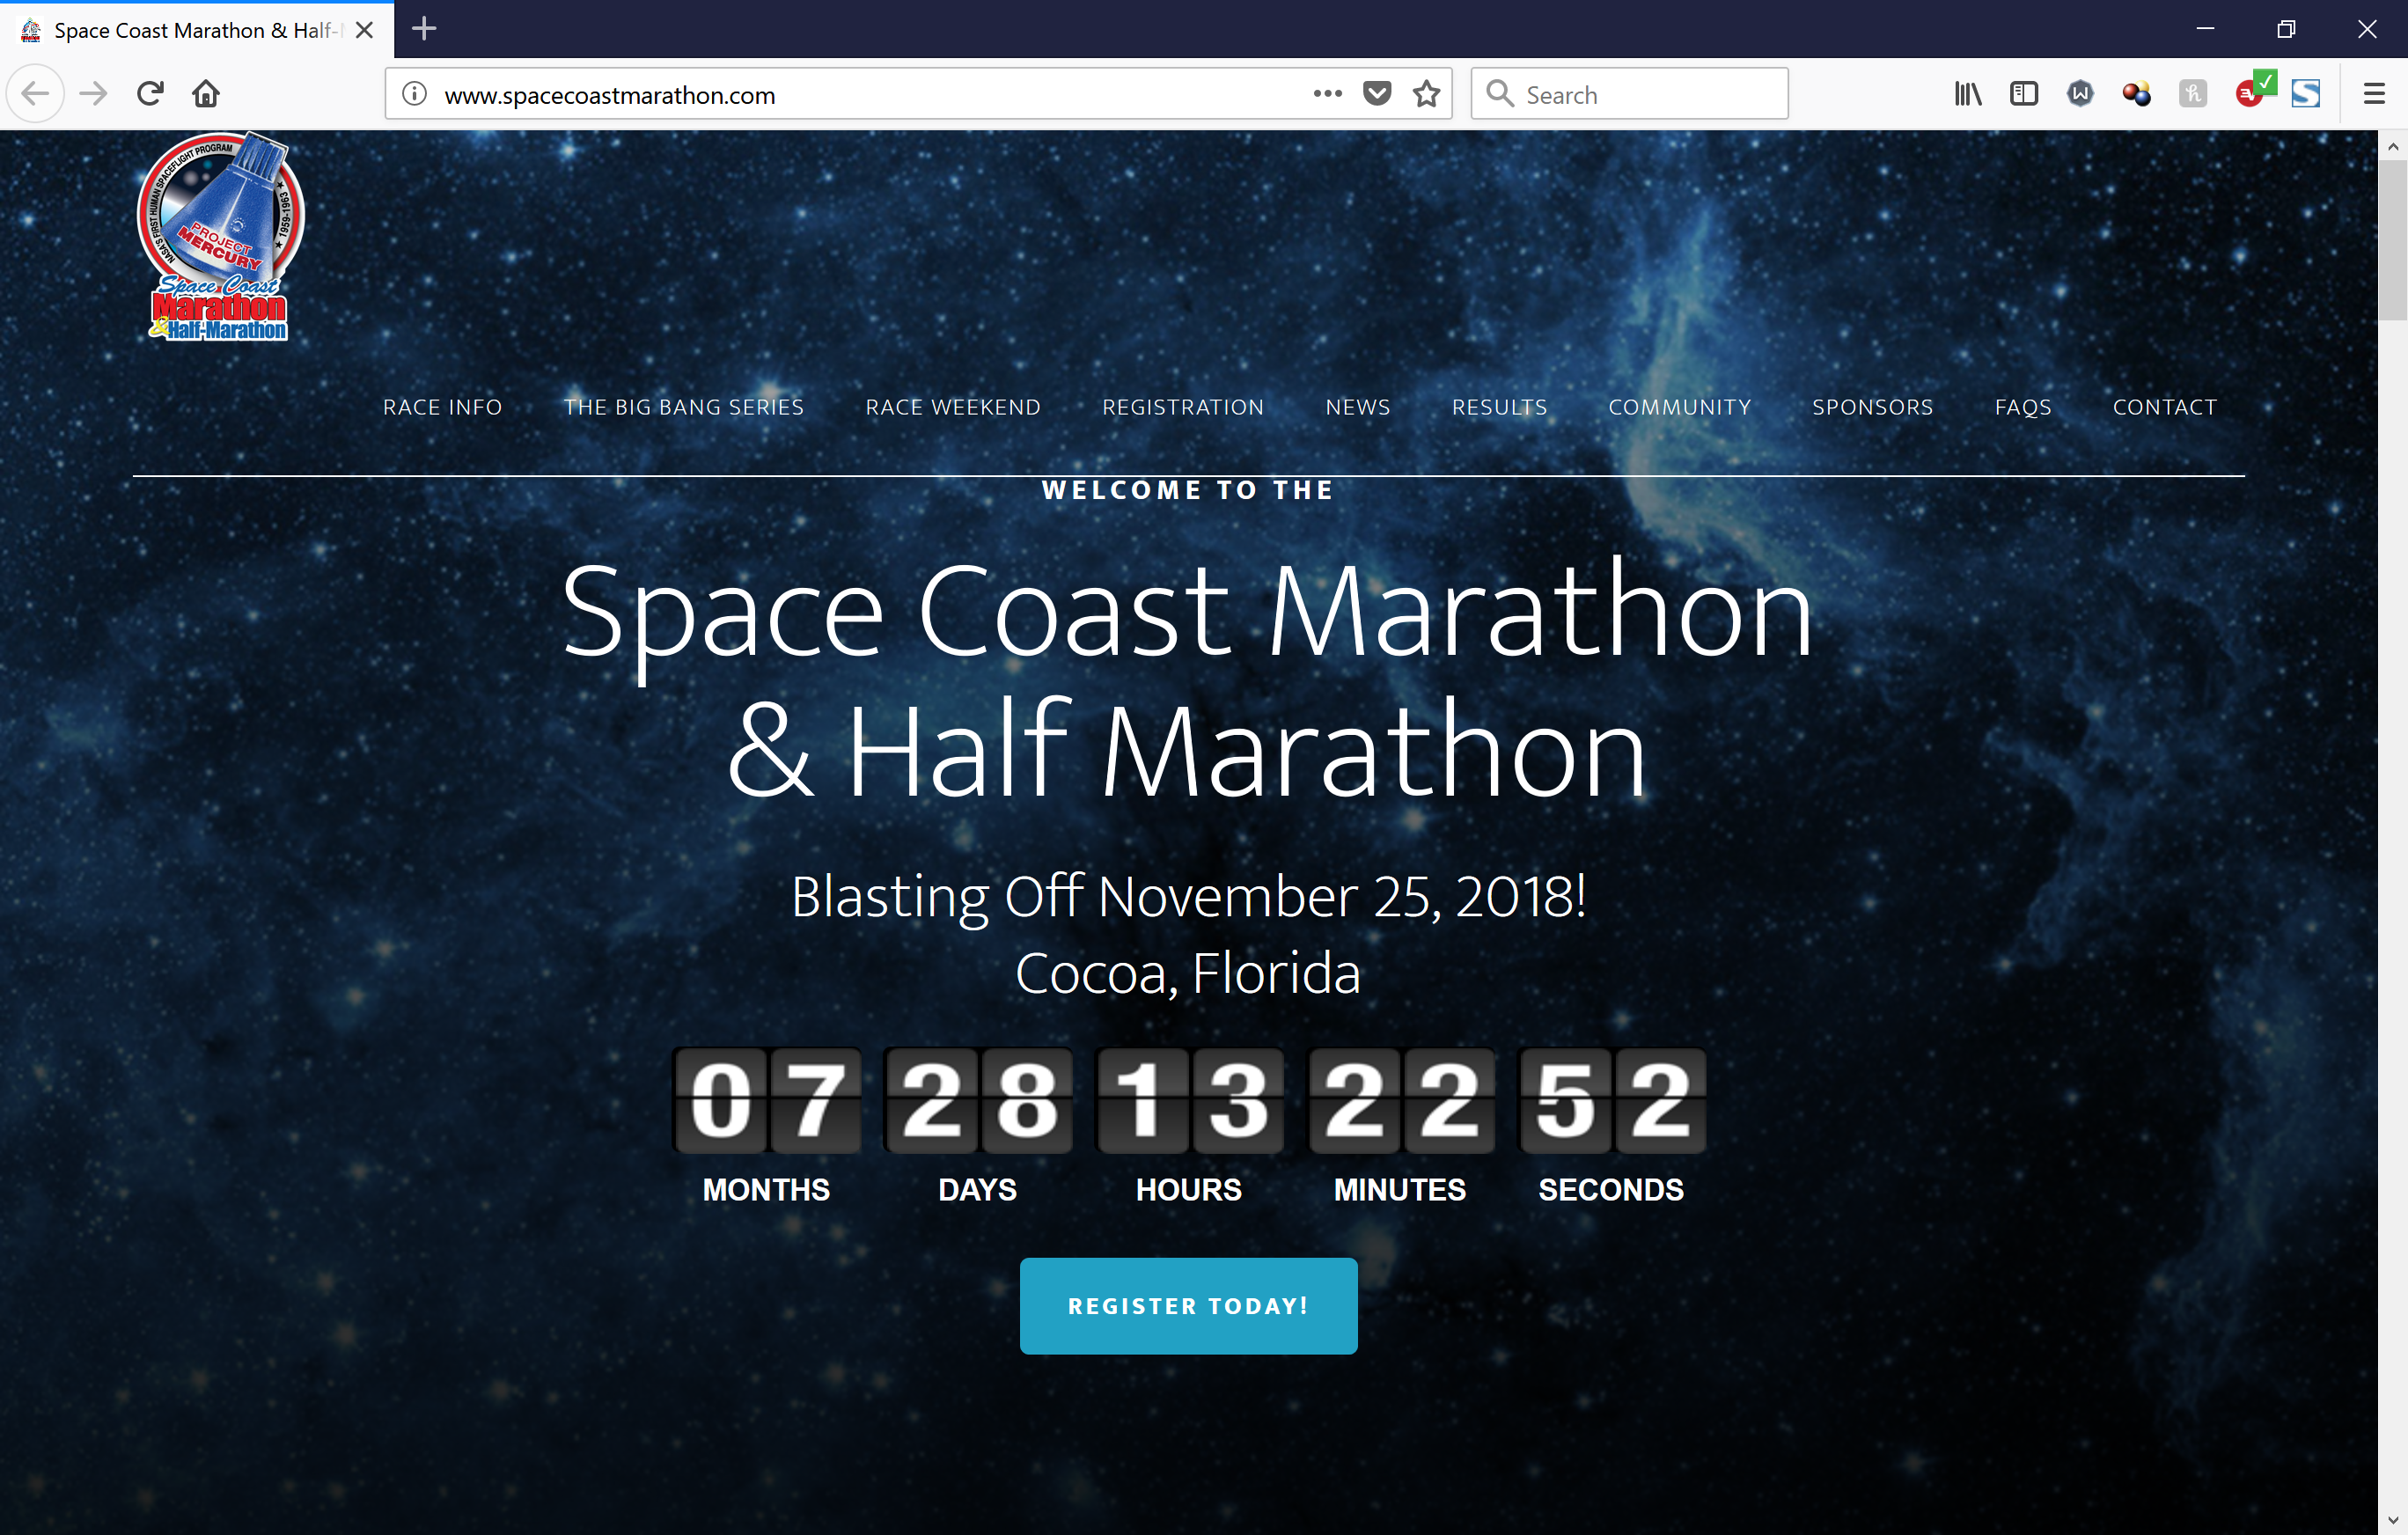
Task: Go to the CONTACT page
Action: click(x=2165, y=407)
